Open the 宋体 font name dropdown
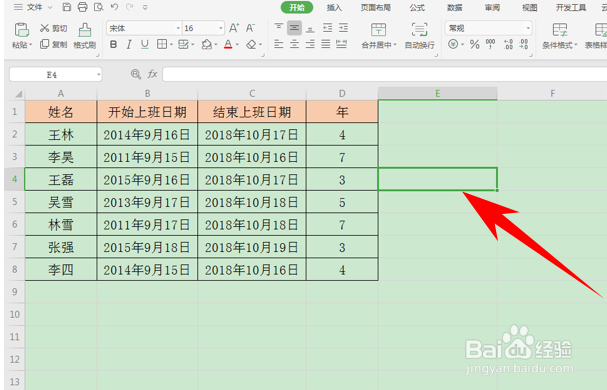The width and height of the screenshot is (607, 390). click(x=178, y=28)
